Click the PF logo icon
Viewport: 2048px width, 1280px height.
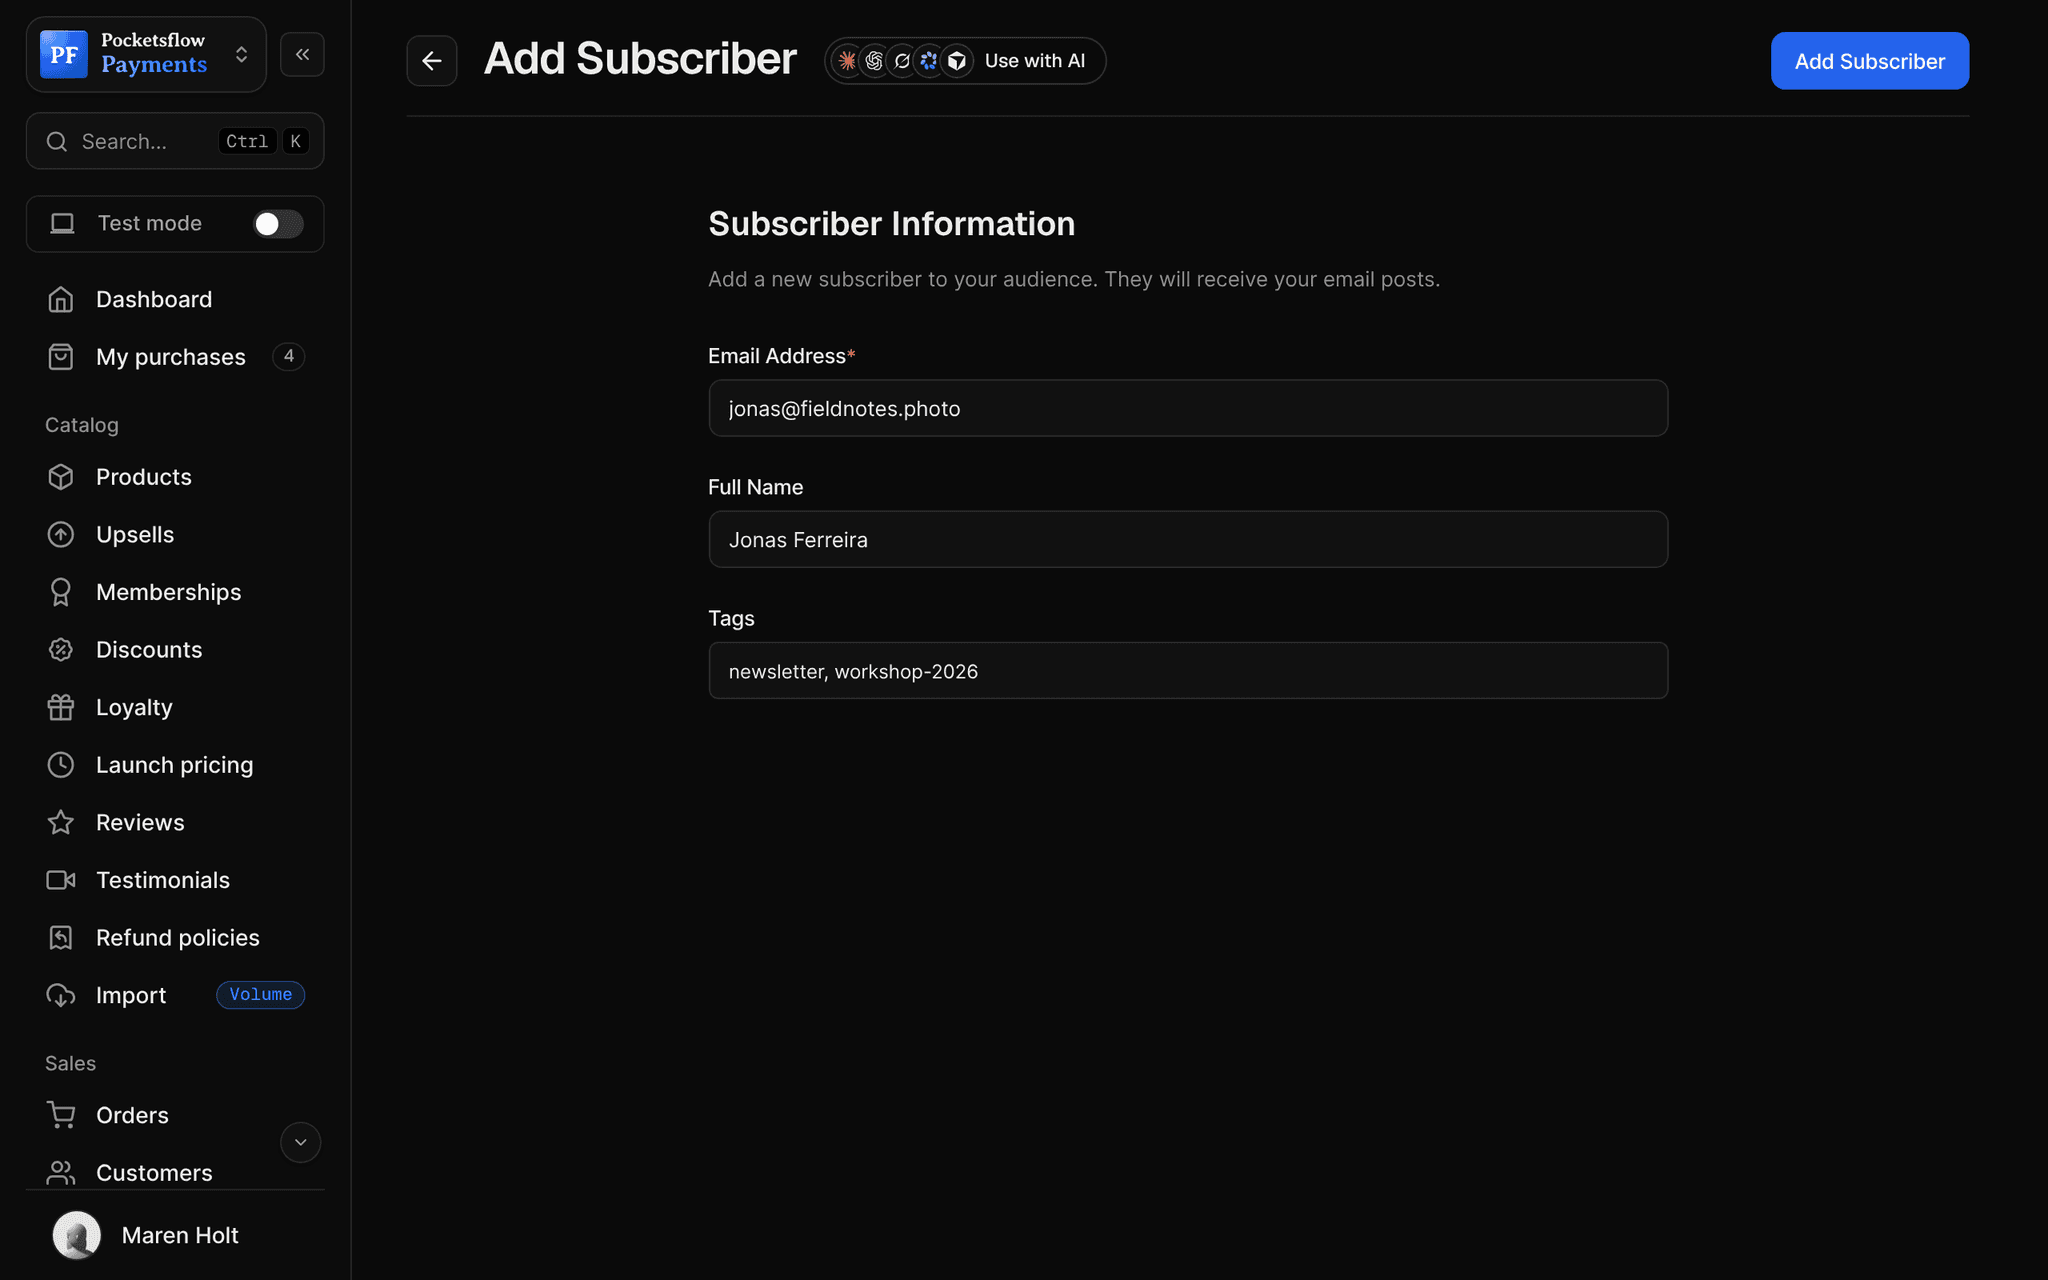[x=64, y=54]
